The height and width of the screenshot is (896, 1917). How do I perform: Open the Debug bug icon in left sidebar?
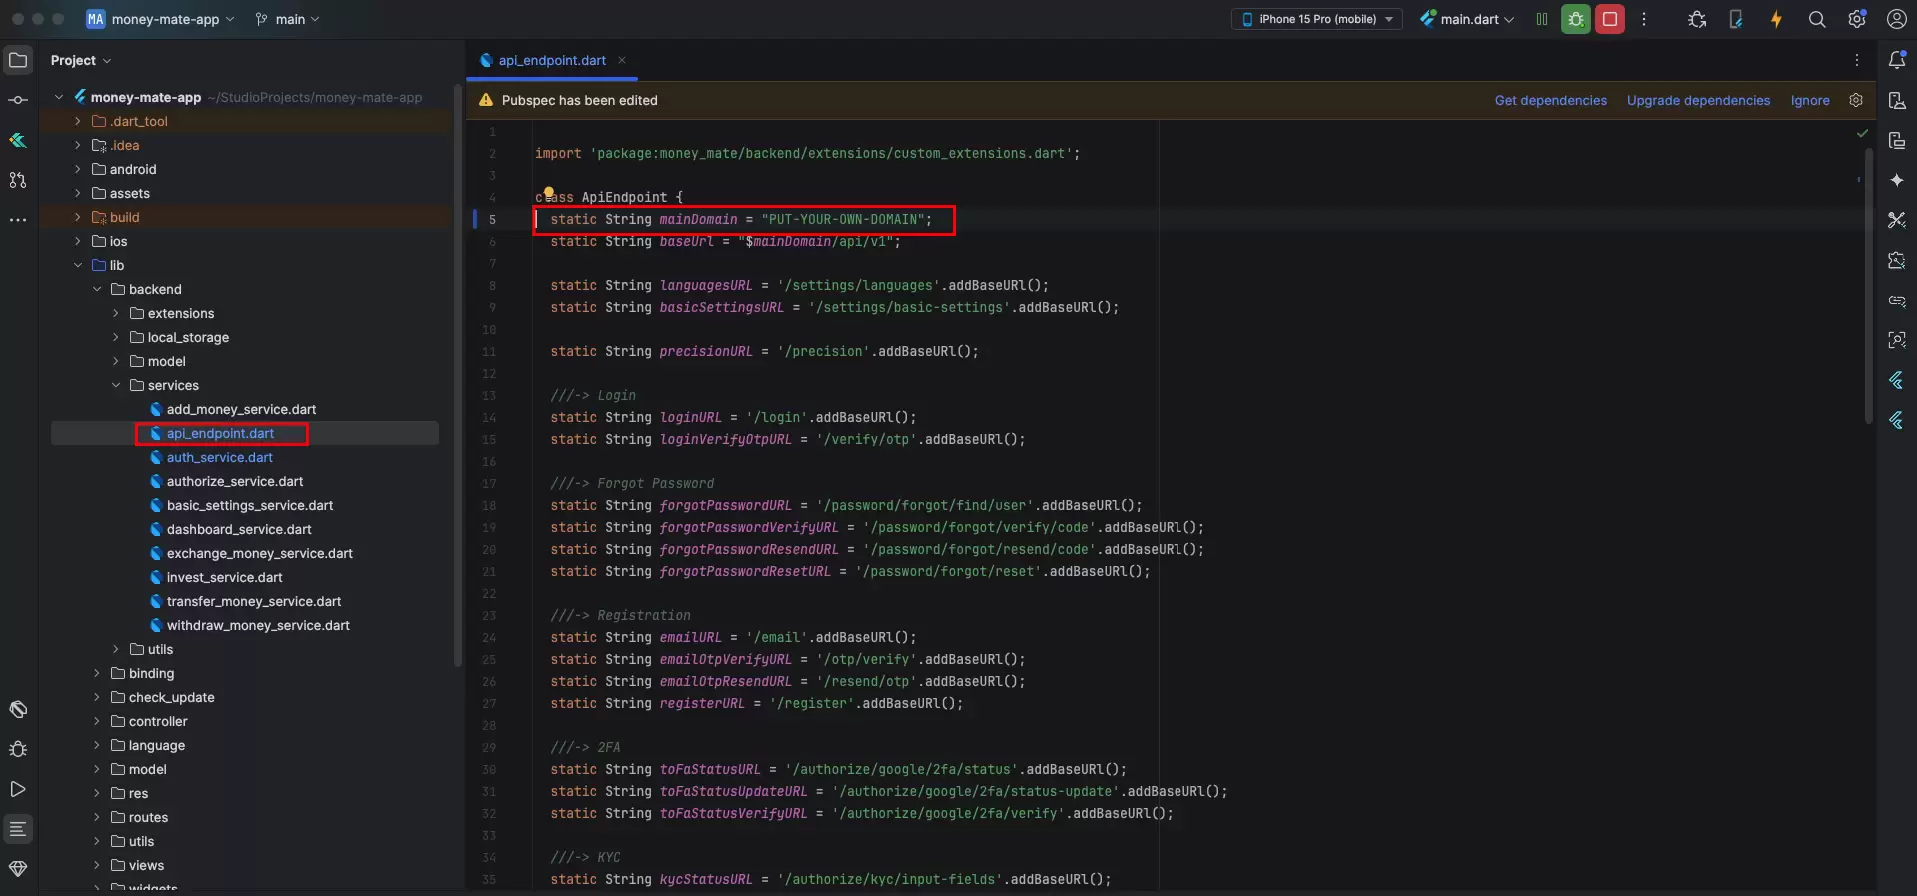(x=18, y=749)
